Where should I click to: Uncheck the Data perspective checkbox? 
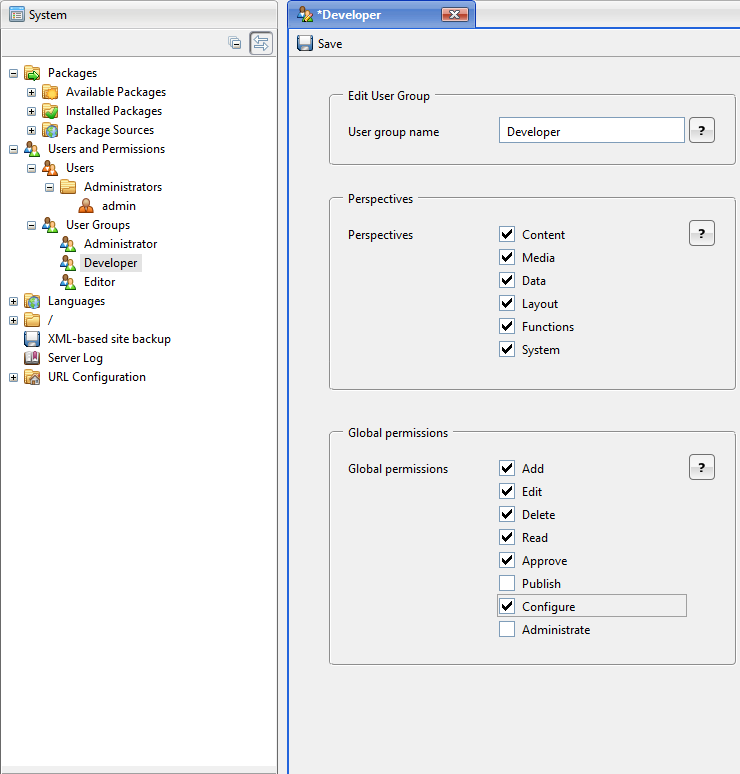point(507,280)
